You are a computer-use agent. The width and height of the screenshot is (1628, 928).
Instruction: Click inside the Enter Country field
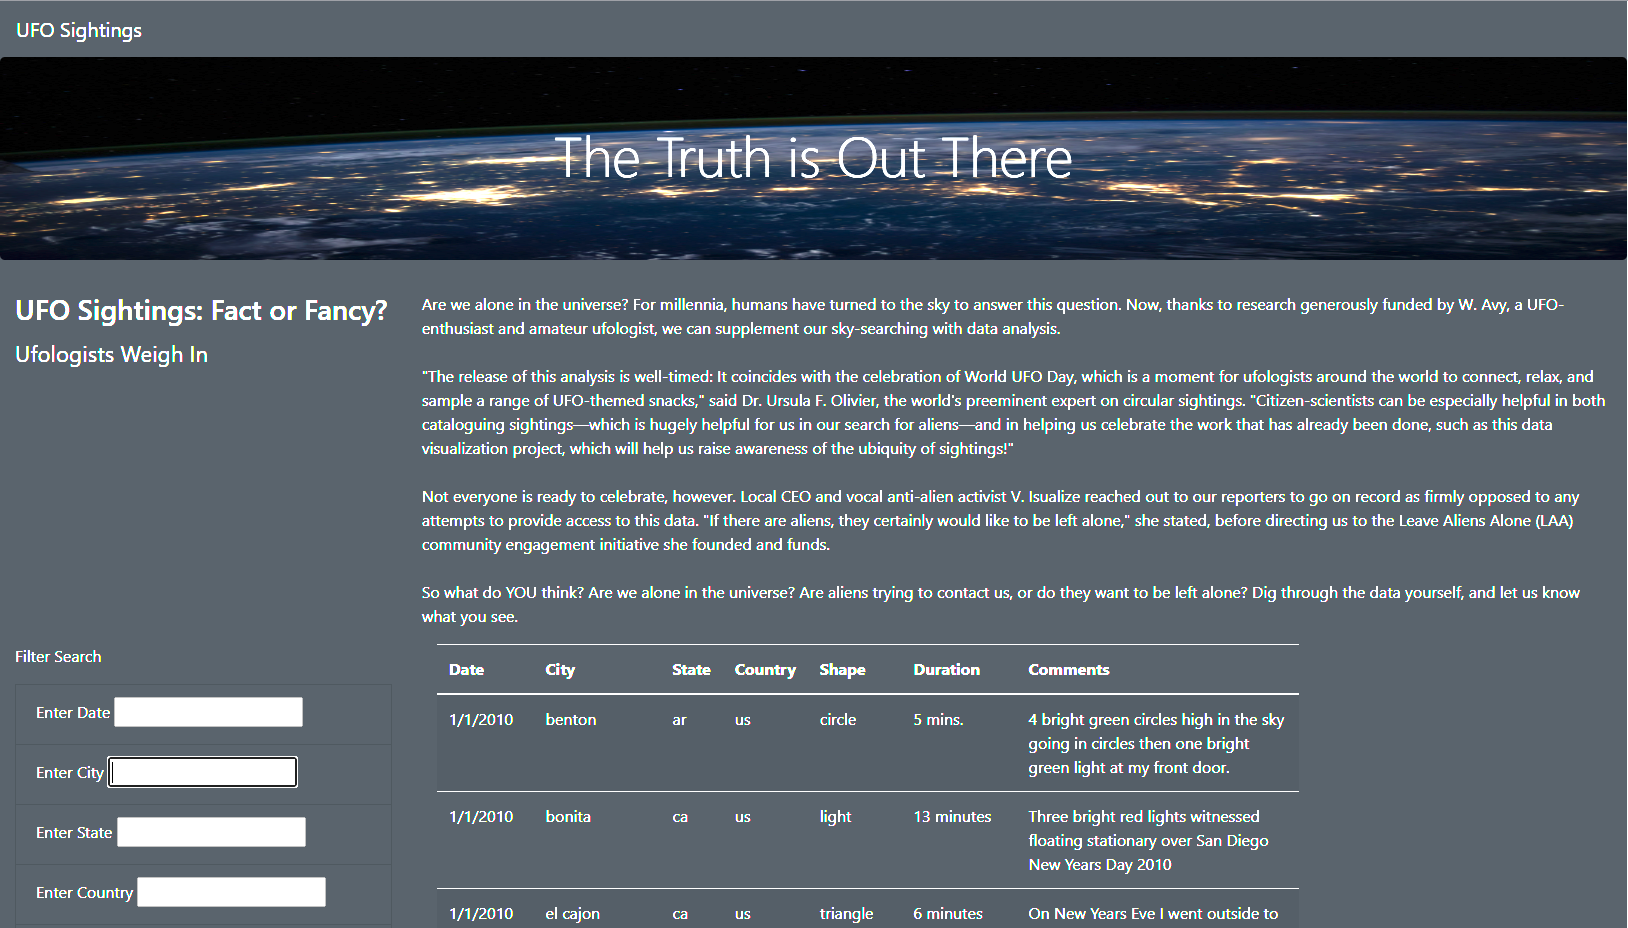click(230, 891)
